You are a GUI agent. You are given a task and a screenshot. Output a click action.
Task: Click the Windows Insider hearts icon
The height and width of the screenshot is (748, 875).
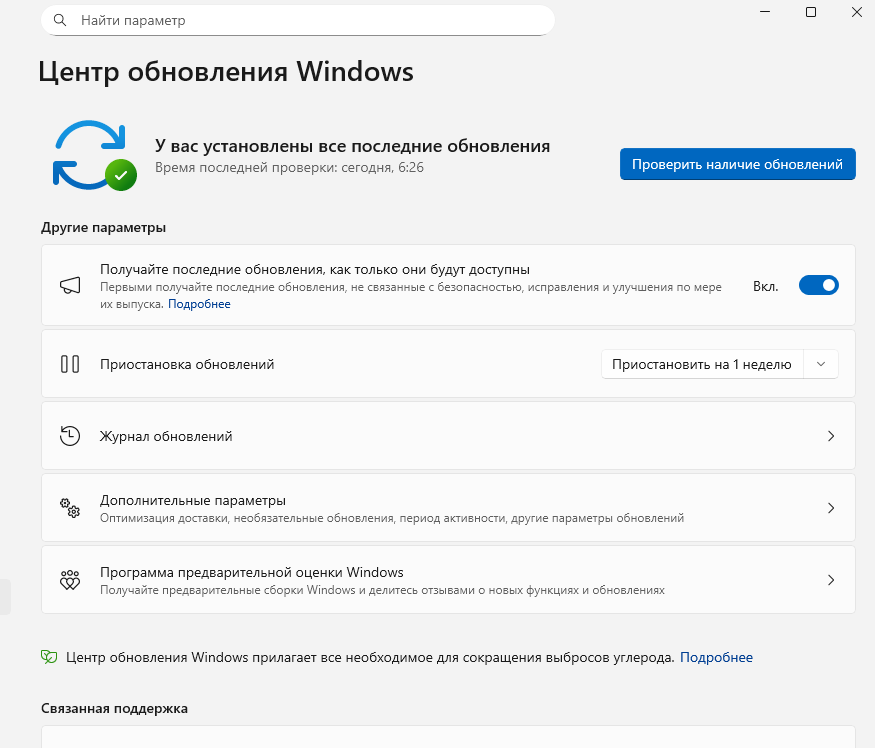coord(70,580)
